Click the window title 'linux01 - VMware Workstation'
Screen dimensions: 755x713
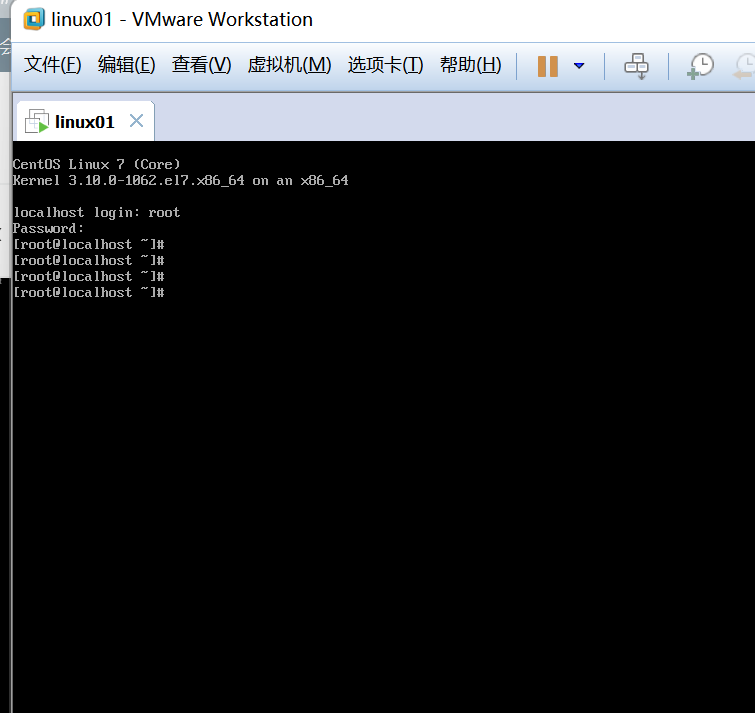pyautogui.click(x=182, y=19)
